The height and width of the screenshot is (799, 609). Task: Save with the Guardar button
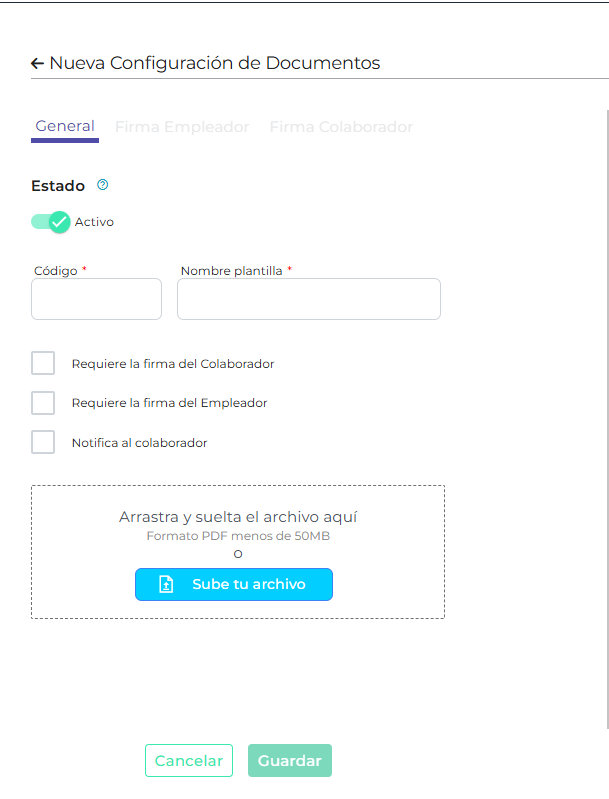coord(290,761)
